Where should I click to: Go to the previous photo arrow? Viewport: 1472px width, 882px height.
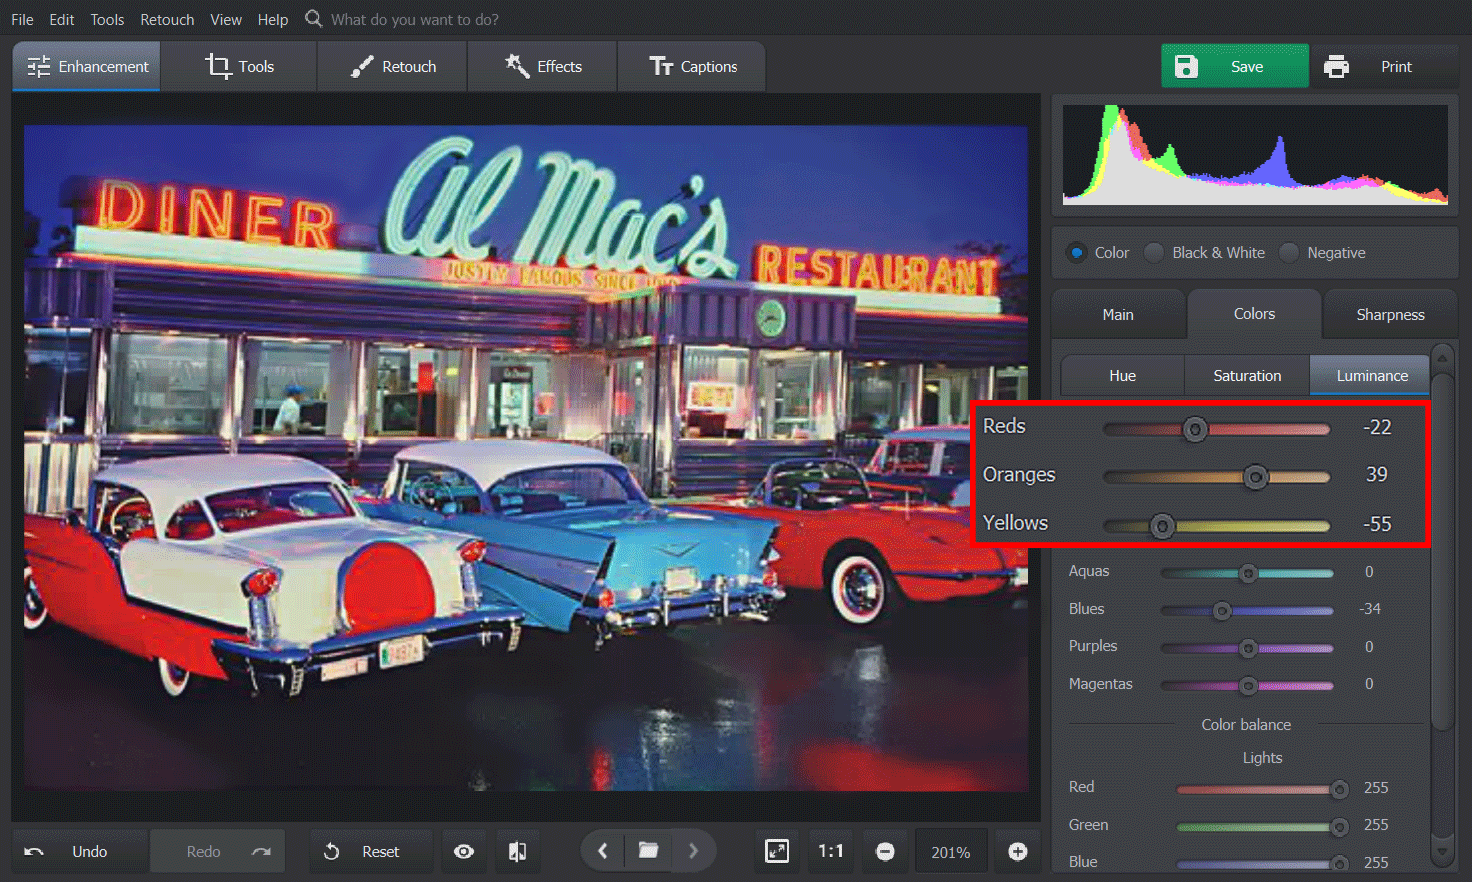click(603, 851)
